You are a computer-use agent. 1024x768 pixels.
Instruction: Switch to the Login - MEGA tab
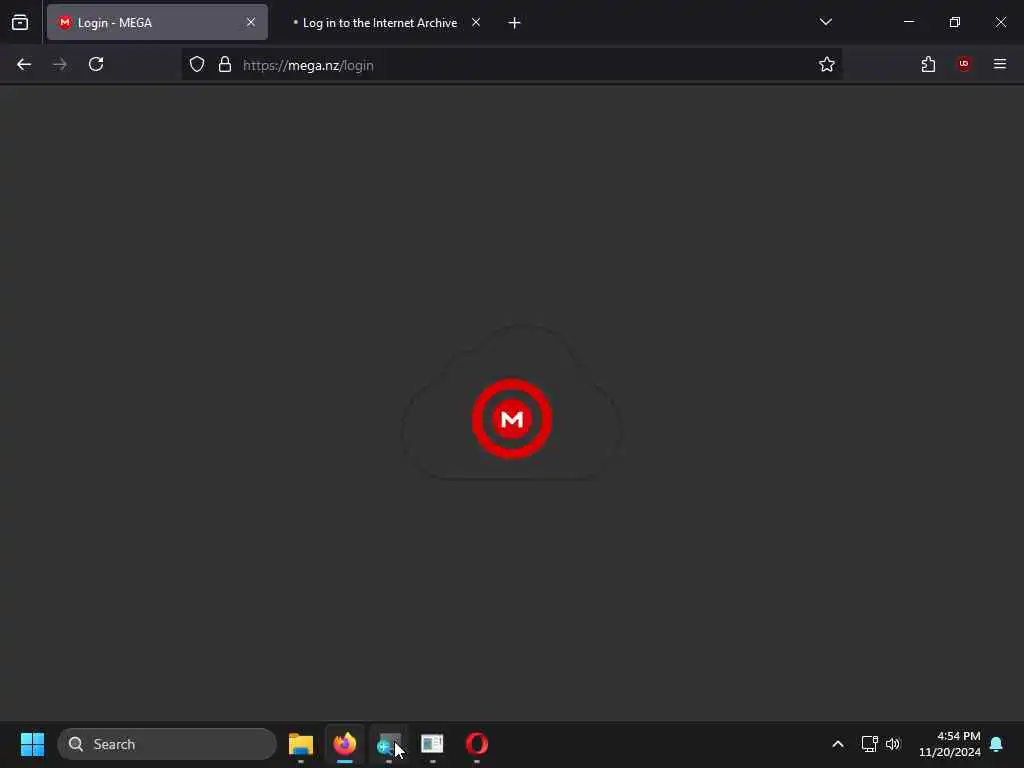point(157,22)
